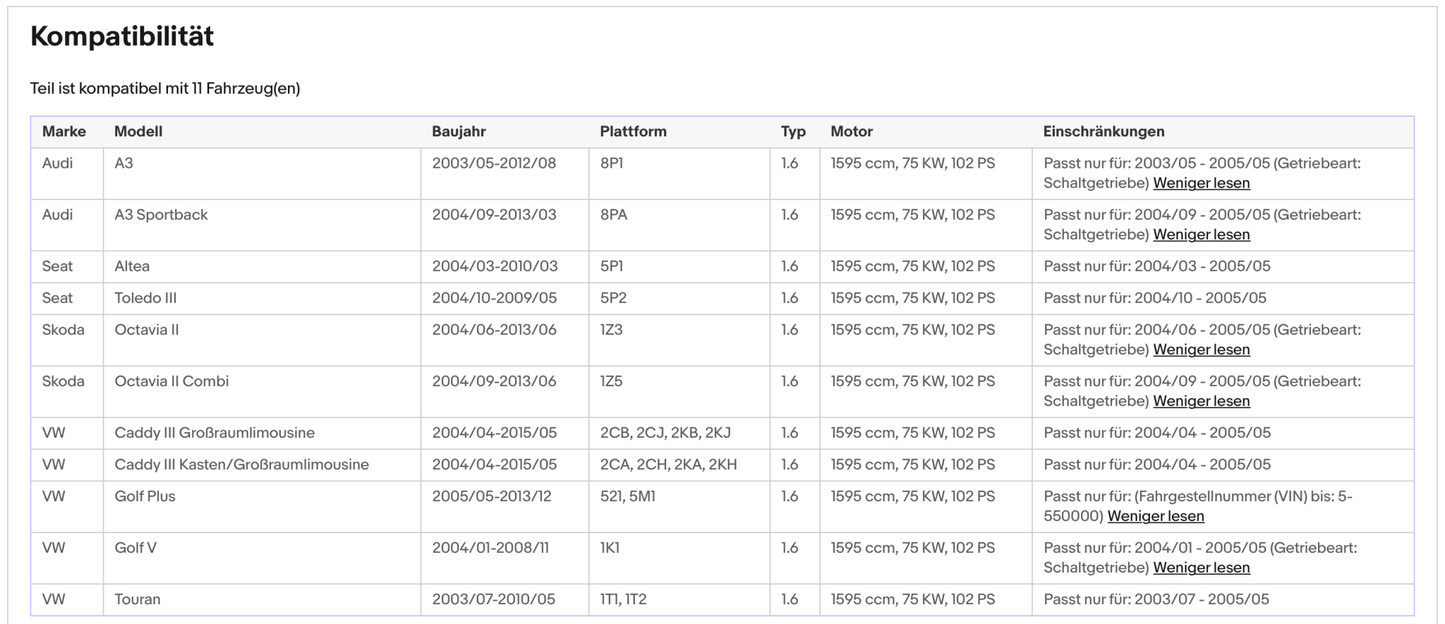Screen dimensions: 1445x624
Task: Select the Toledo III model cell
Action: pos(146,298)
